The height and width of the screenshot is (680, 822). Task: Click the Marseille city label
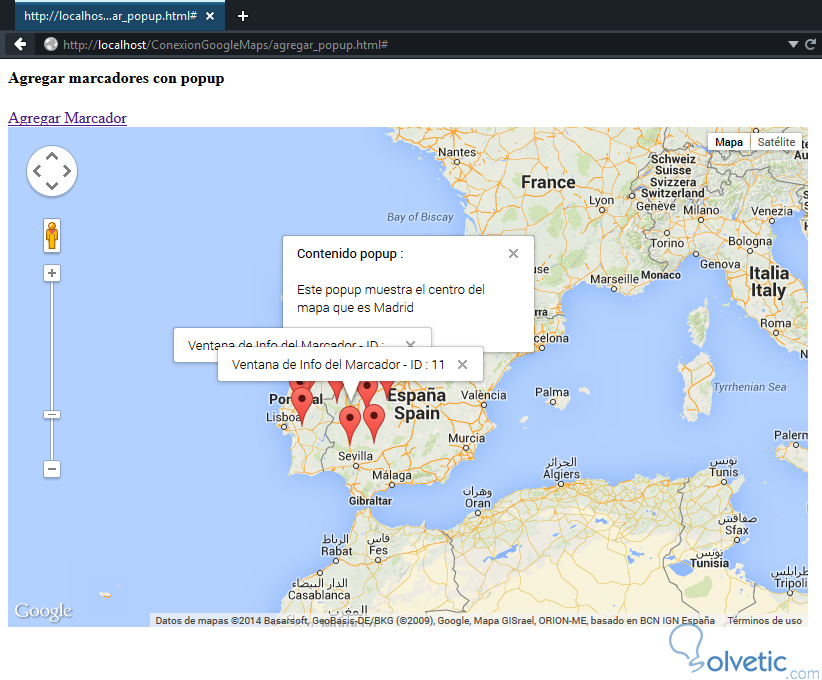click(614, 279)
